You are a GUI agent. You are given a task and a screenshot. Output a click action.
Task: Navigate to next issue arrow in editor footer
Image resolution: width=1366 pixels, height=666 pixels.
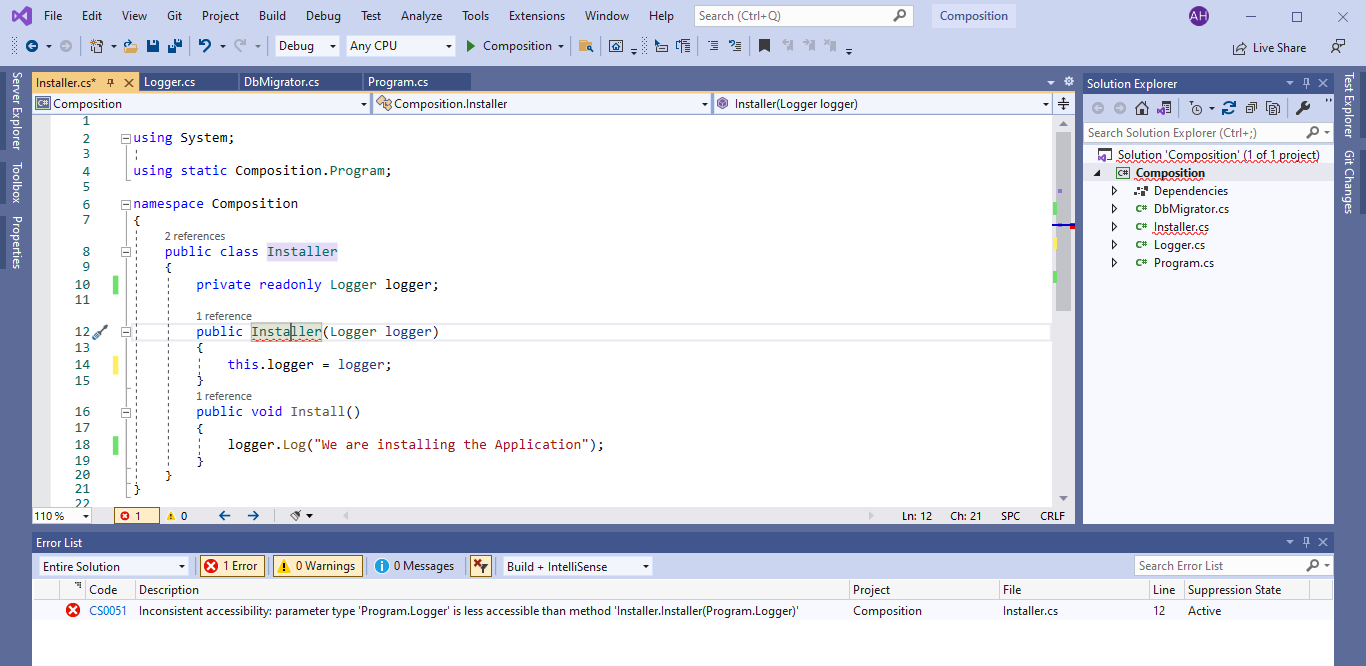[x=253, y=516]
